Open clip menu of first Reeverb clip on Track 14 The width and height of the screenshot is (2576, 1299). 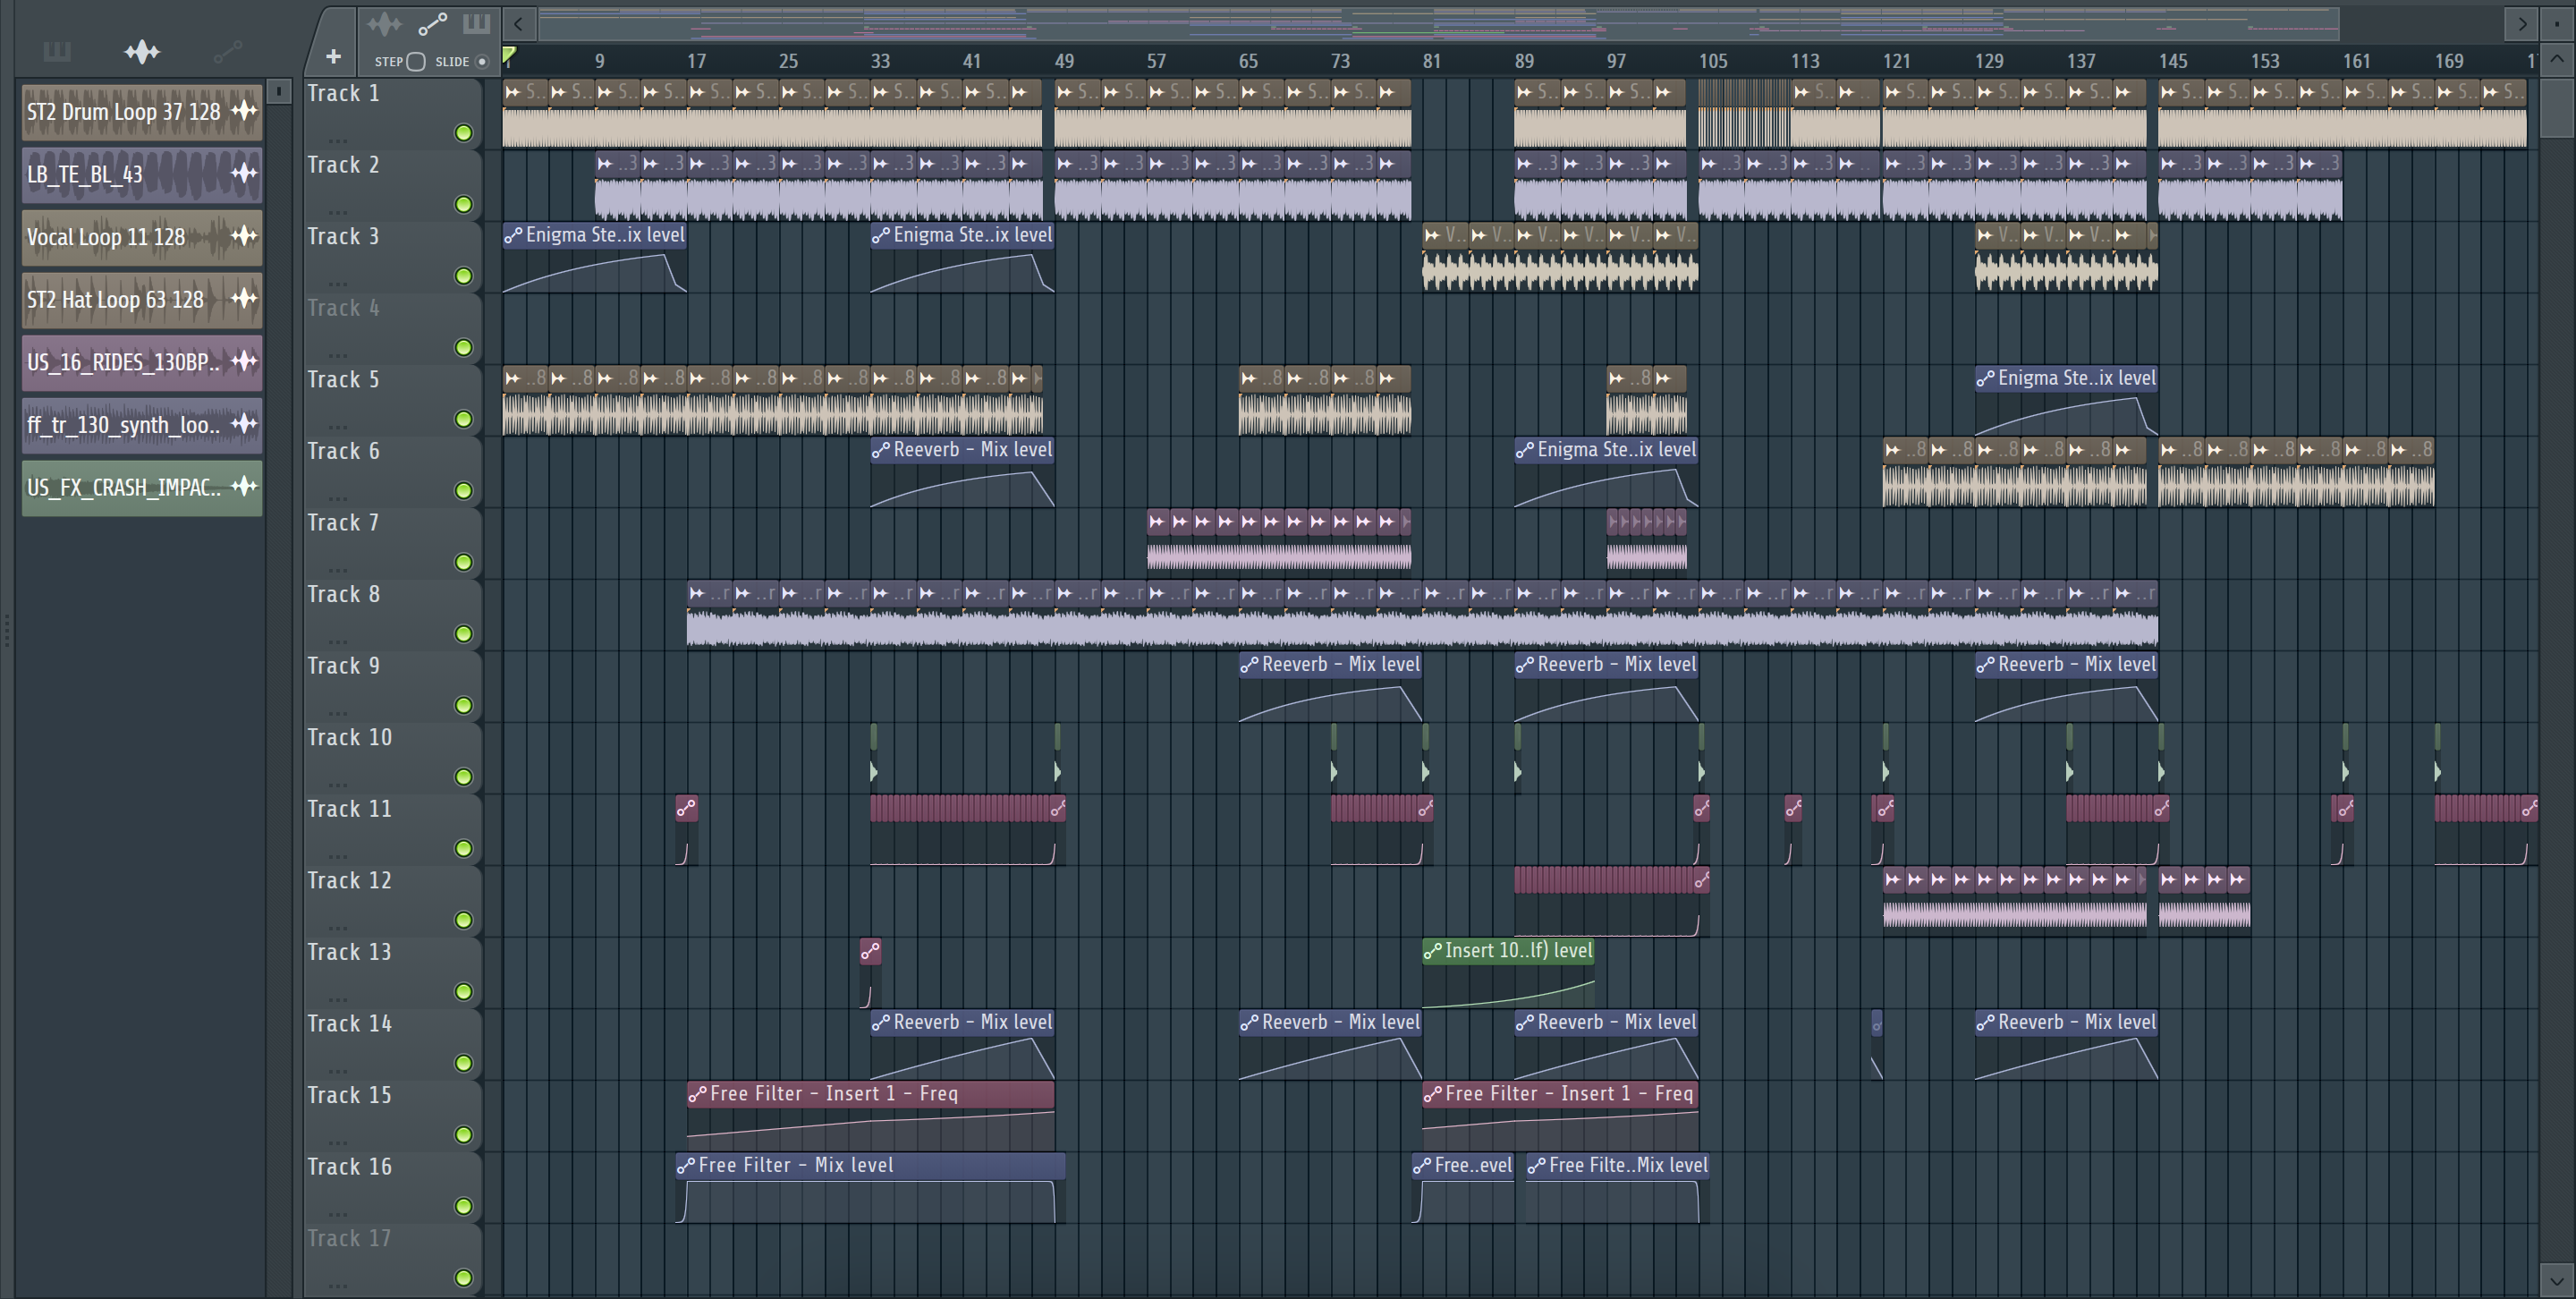click(881, 1023)
